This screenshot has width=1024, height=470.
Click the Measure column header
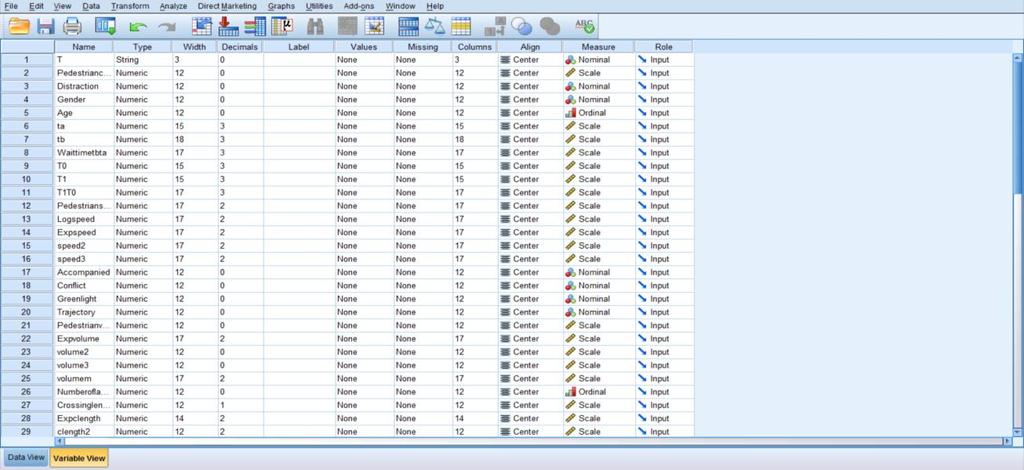(598, 47)
